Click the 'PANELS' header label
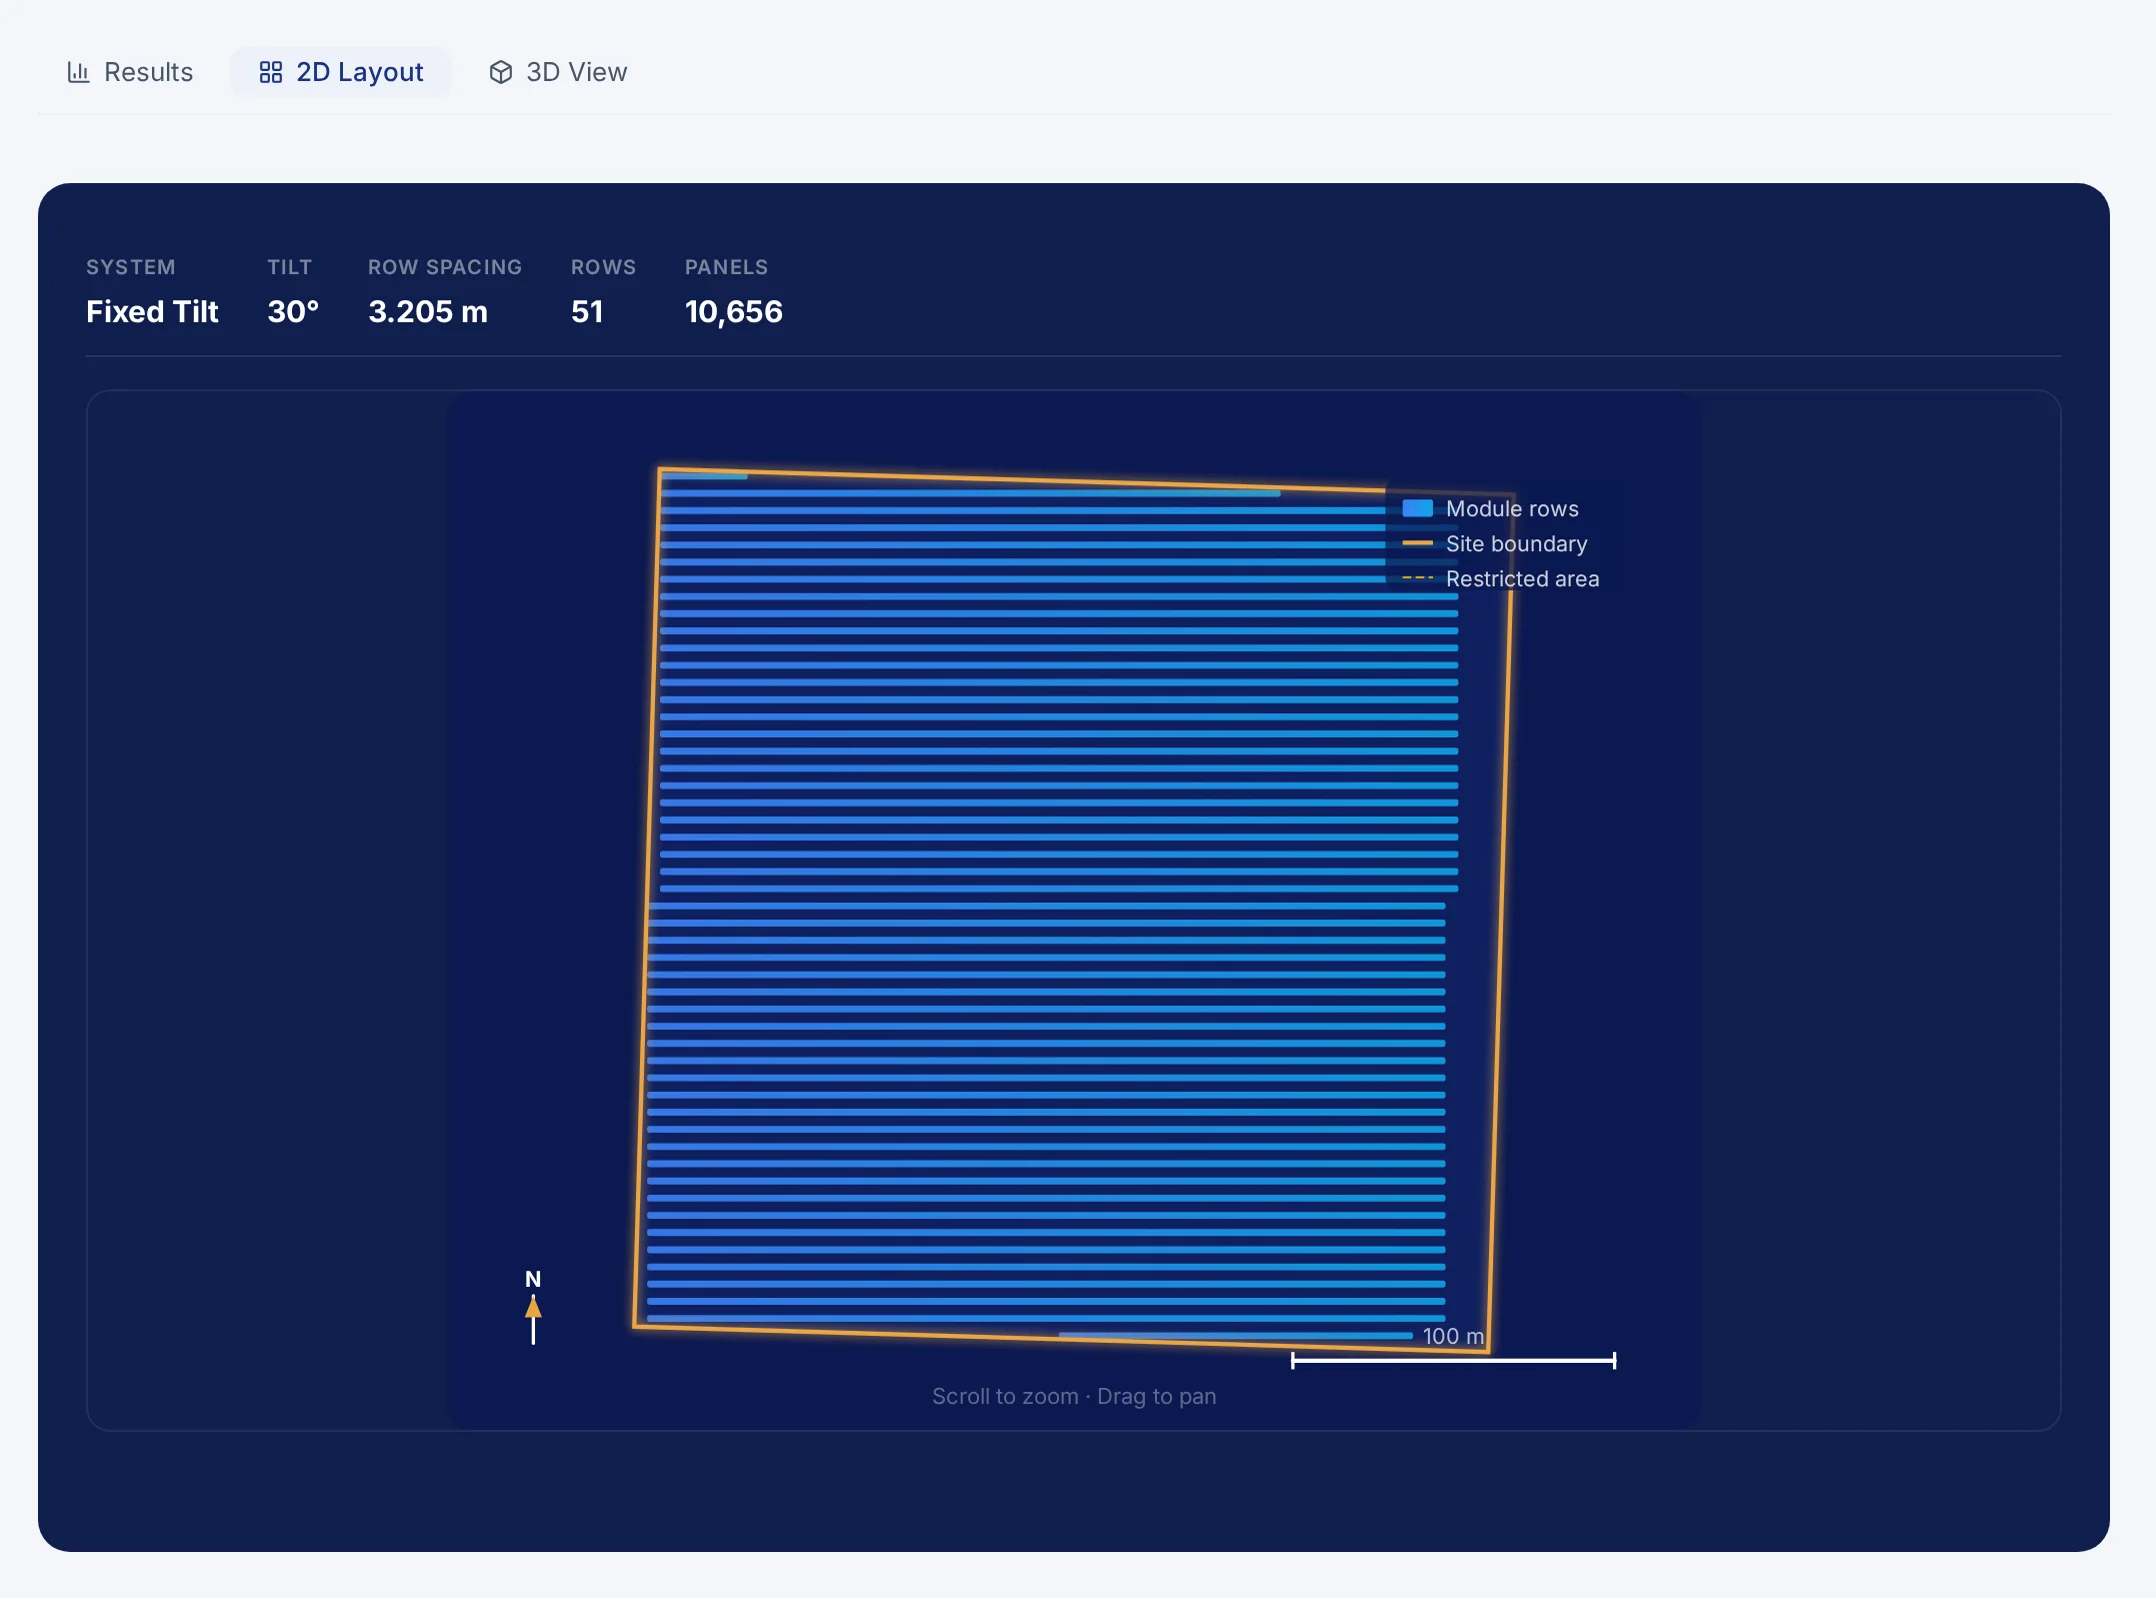 tap(726, 267)
